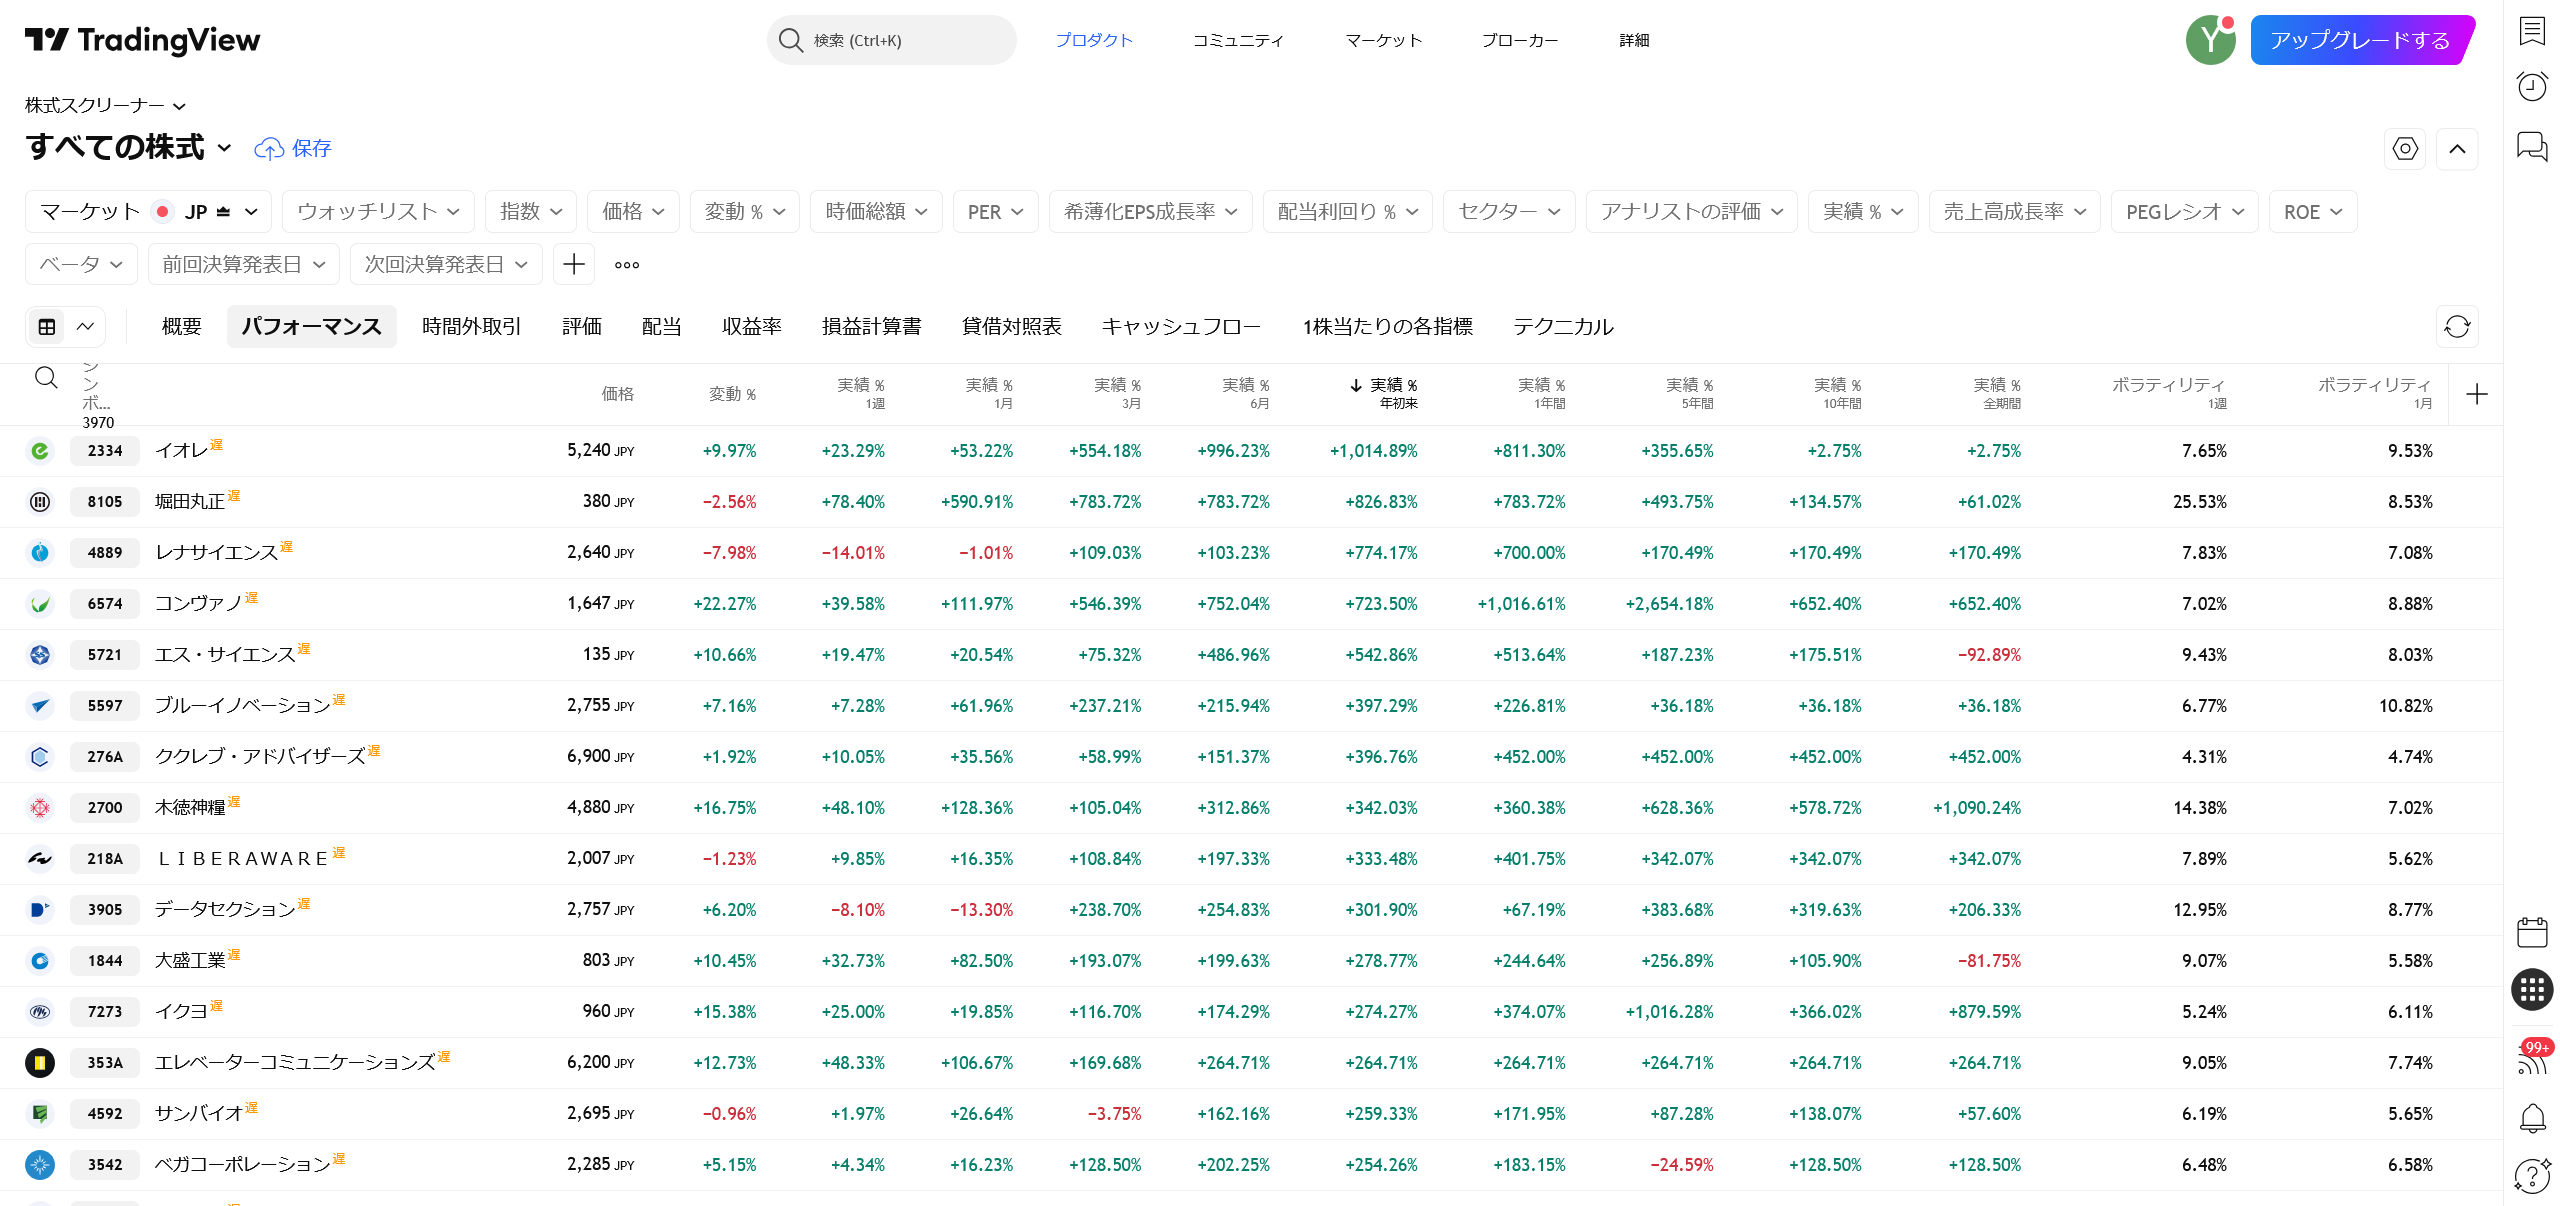Open the ベータ filter dropdown
This screenshot has height=1206, width=2560.
click(x=81, y=264)
